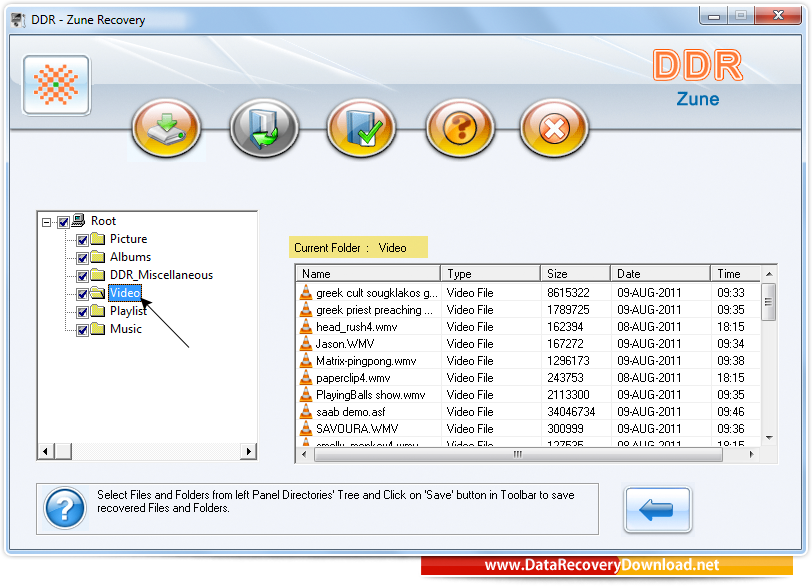The width and height of the screenshot is (812, 586).
Task: Select file greek priest preaching ...
Action: tap(374, 310)
